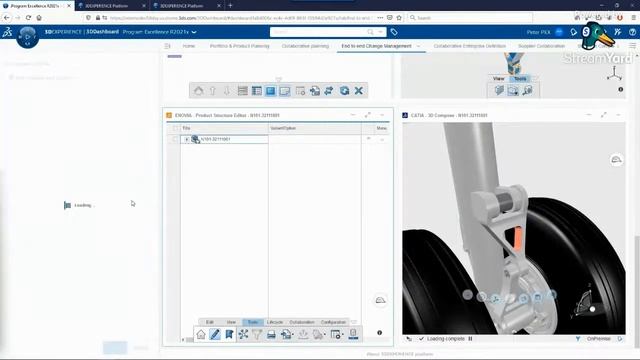Image resolution: width=640 pixels, height=360 pixels.
Task: Open the notifications bell icon
Action: [573, 32]
